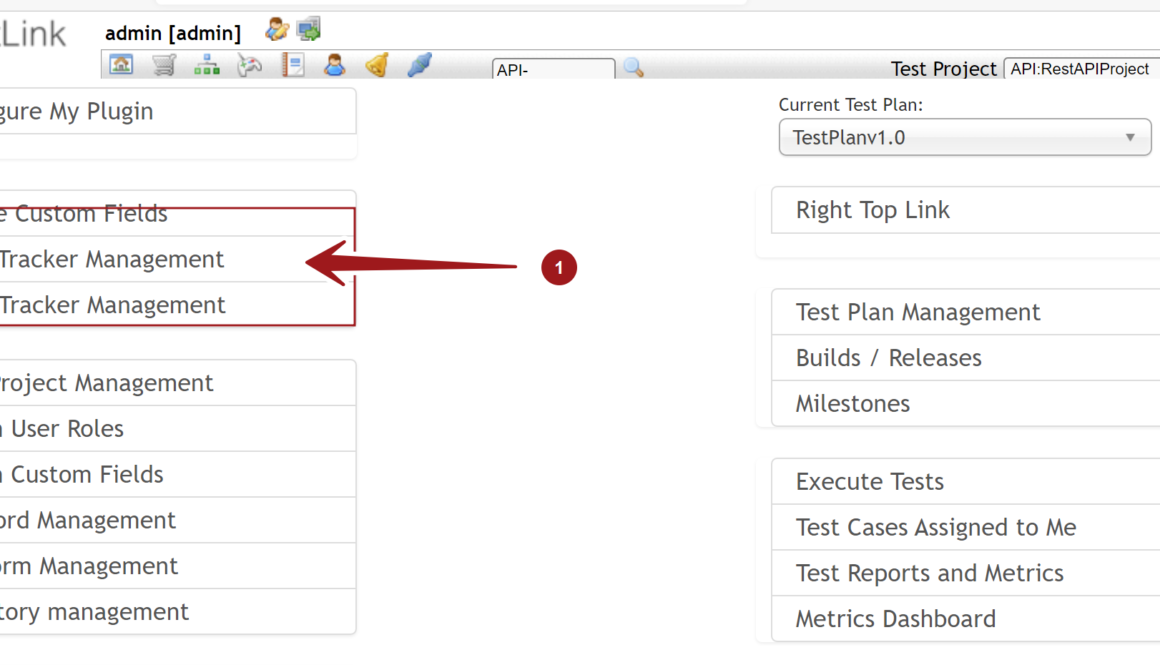
Task: Open Test Cases Assigned to Me
Action: pos(935,528)
